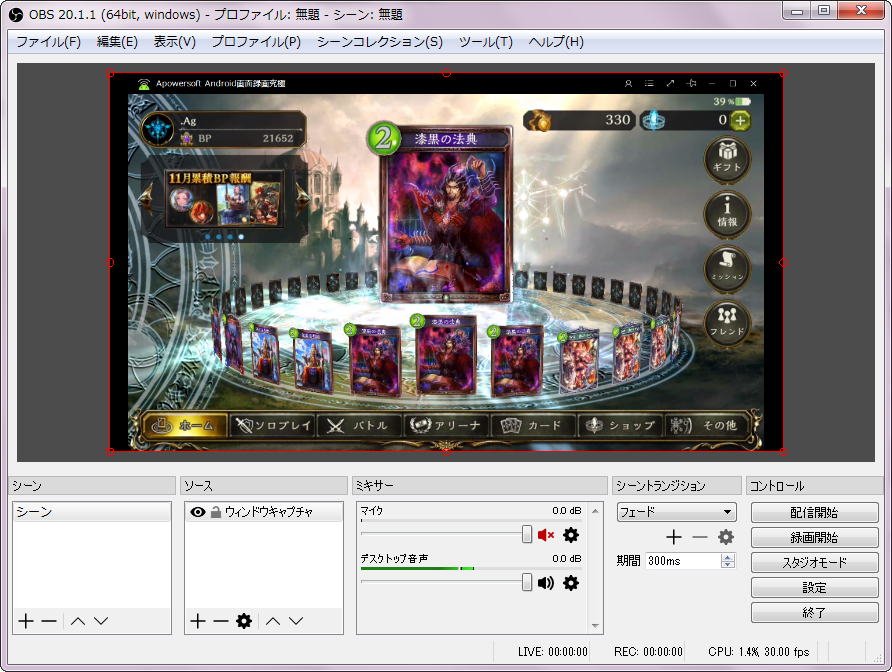Click green plus crystal icon in game
The height and width of the screenshot is (672, 892).
[x=740, y=121]
